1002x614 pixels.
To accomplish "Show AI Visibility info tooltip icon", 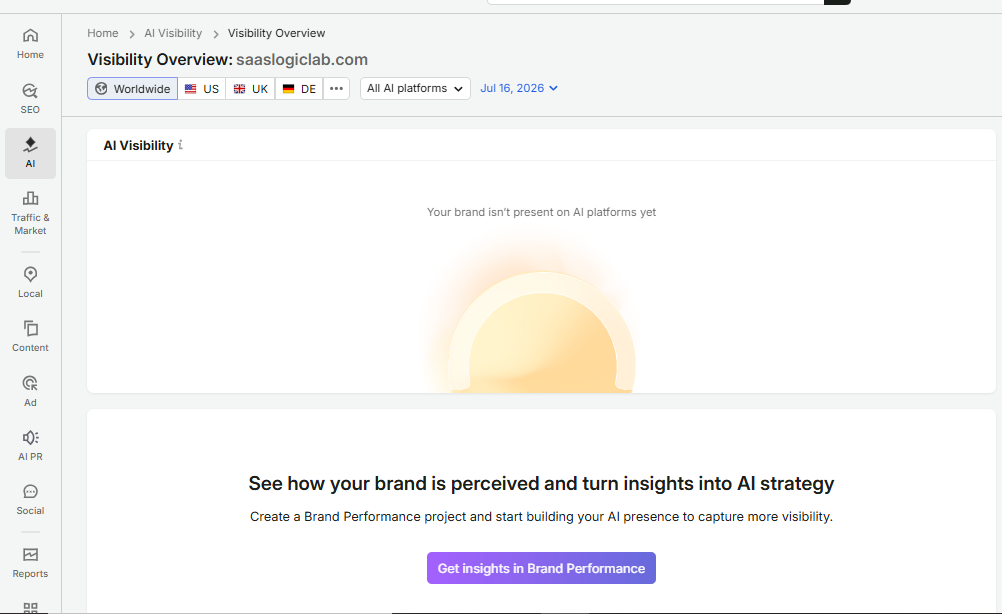I will 181,145.
